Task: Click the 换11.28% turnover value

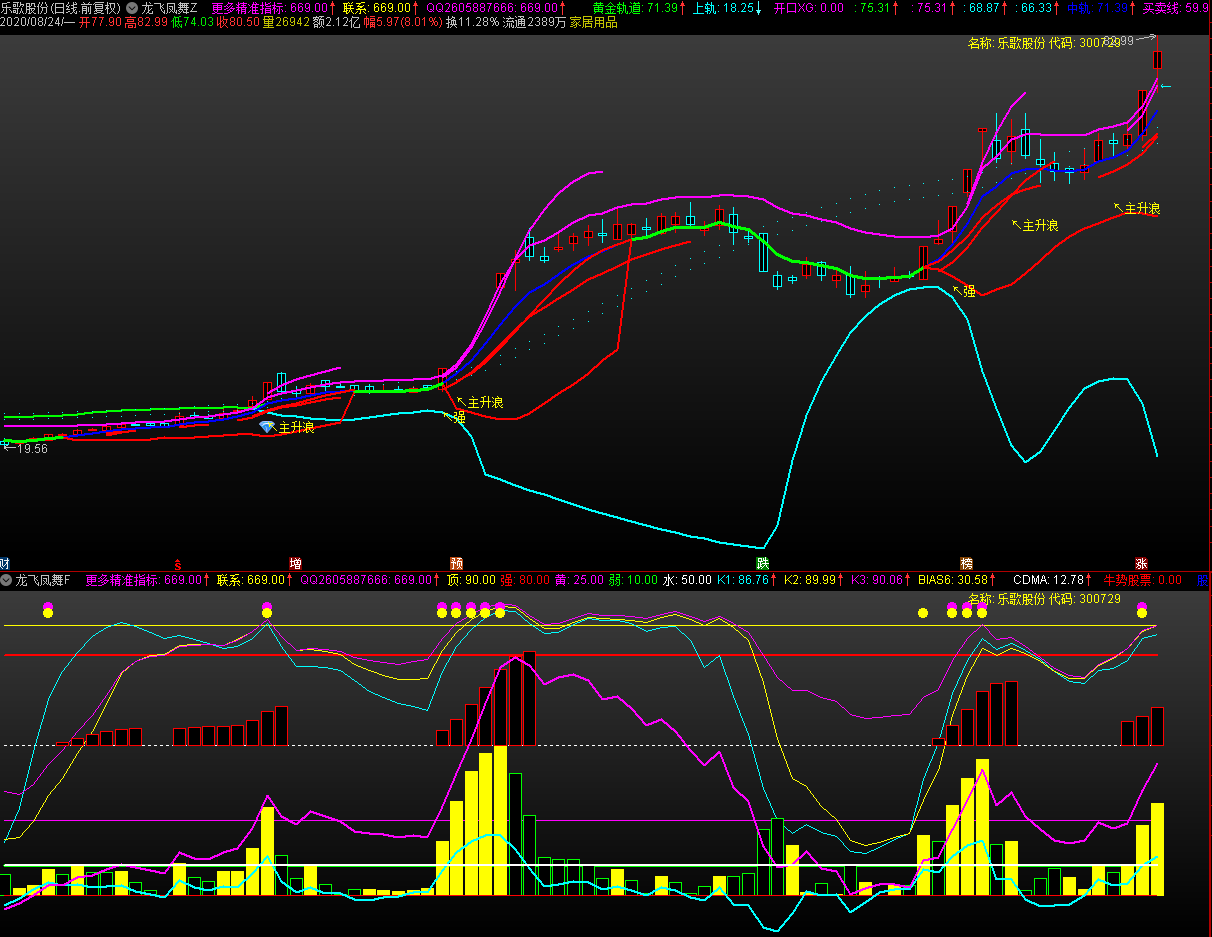Action: coord(472,22)
